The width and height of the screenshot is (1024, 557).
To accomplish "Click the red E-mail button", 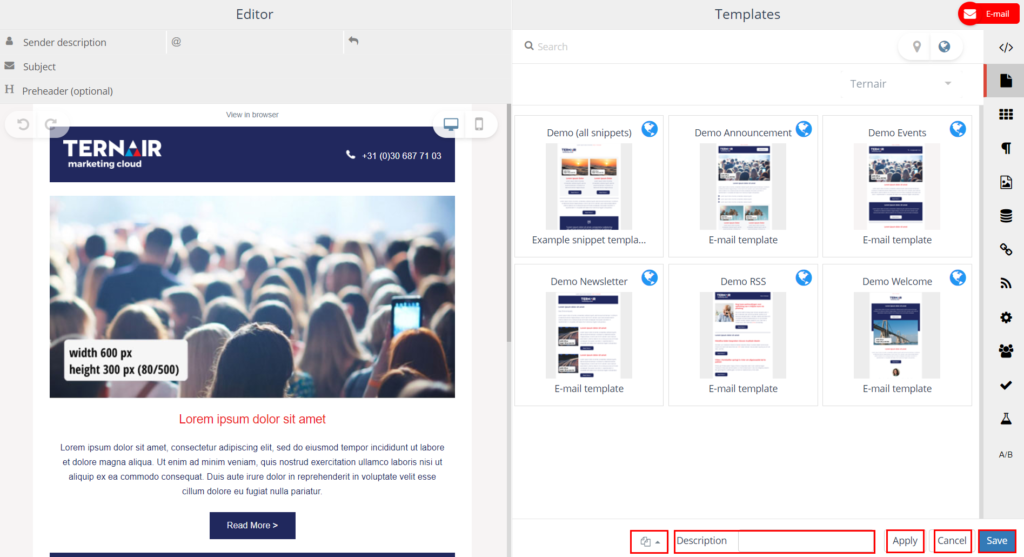I will point(989,14).
